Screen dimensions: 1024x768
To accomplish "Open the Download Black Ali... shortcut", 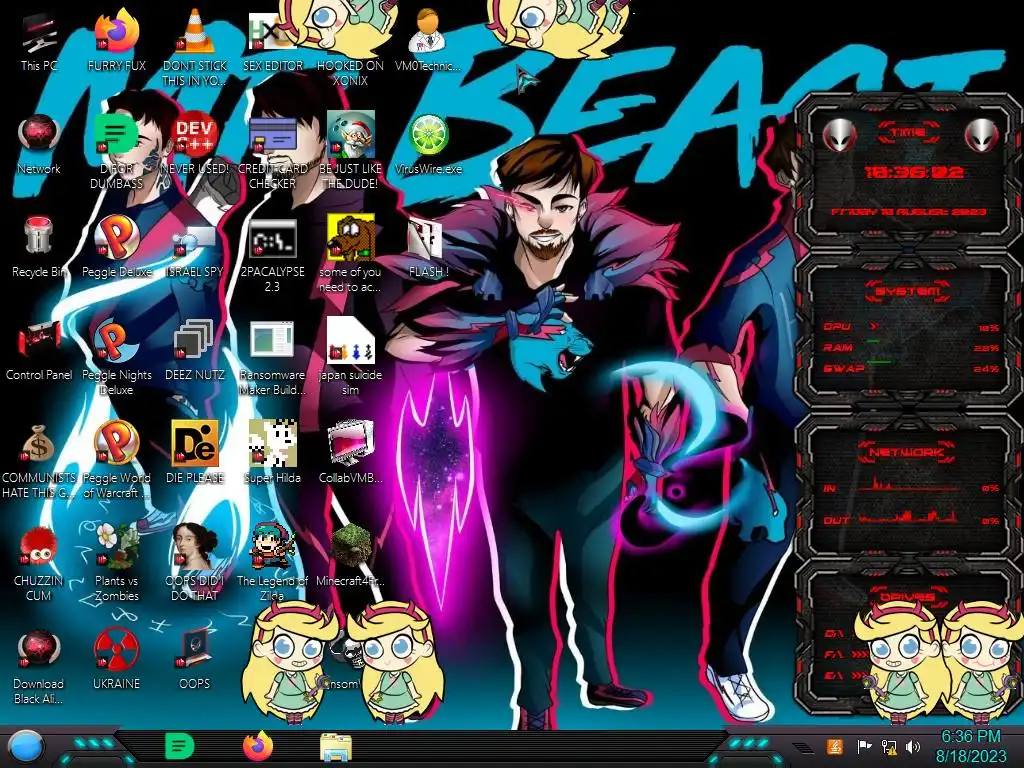I will click(39, 667).
